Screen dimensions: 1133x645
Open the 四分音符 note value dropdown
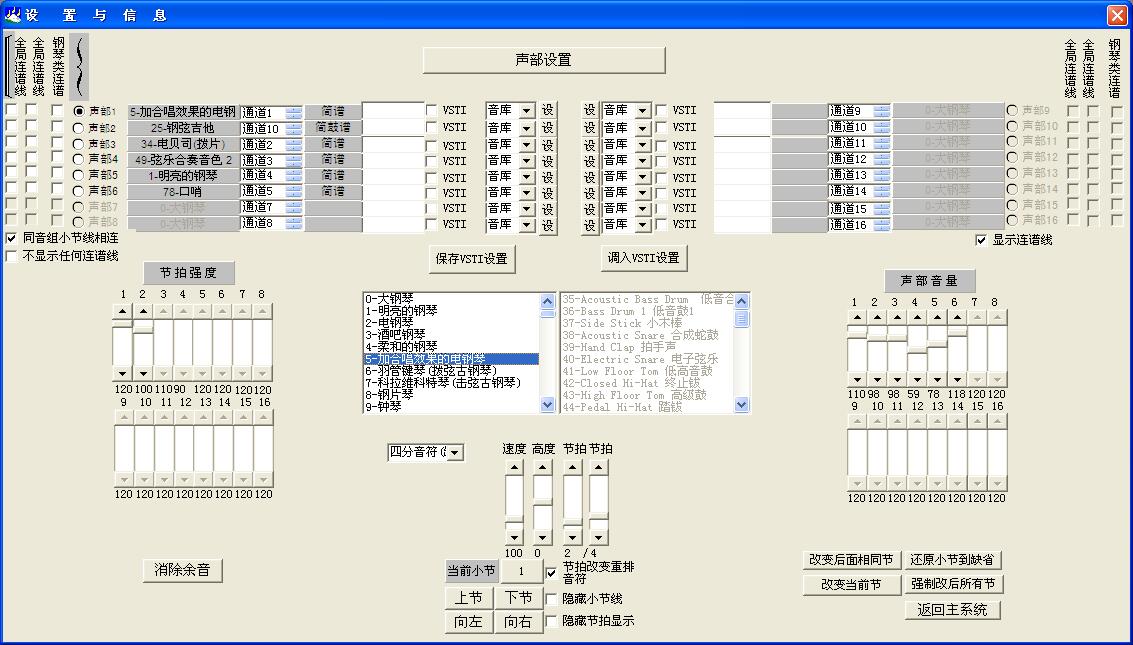pyautogui.click(x=455, y=453)
